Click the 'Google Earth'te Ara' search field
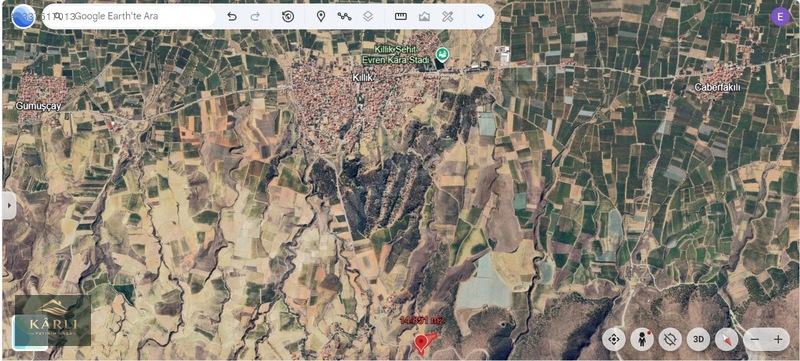This screenshot has width=800, height=361. coord(129,16)
